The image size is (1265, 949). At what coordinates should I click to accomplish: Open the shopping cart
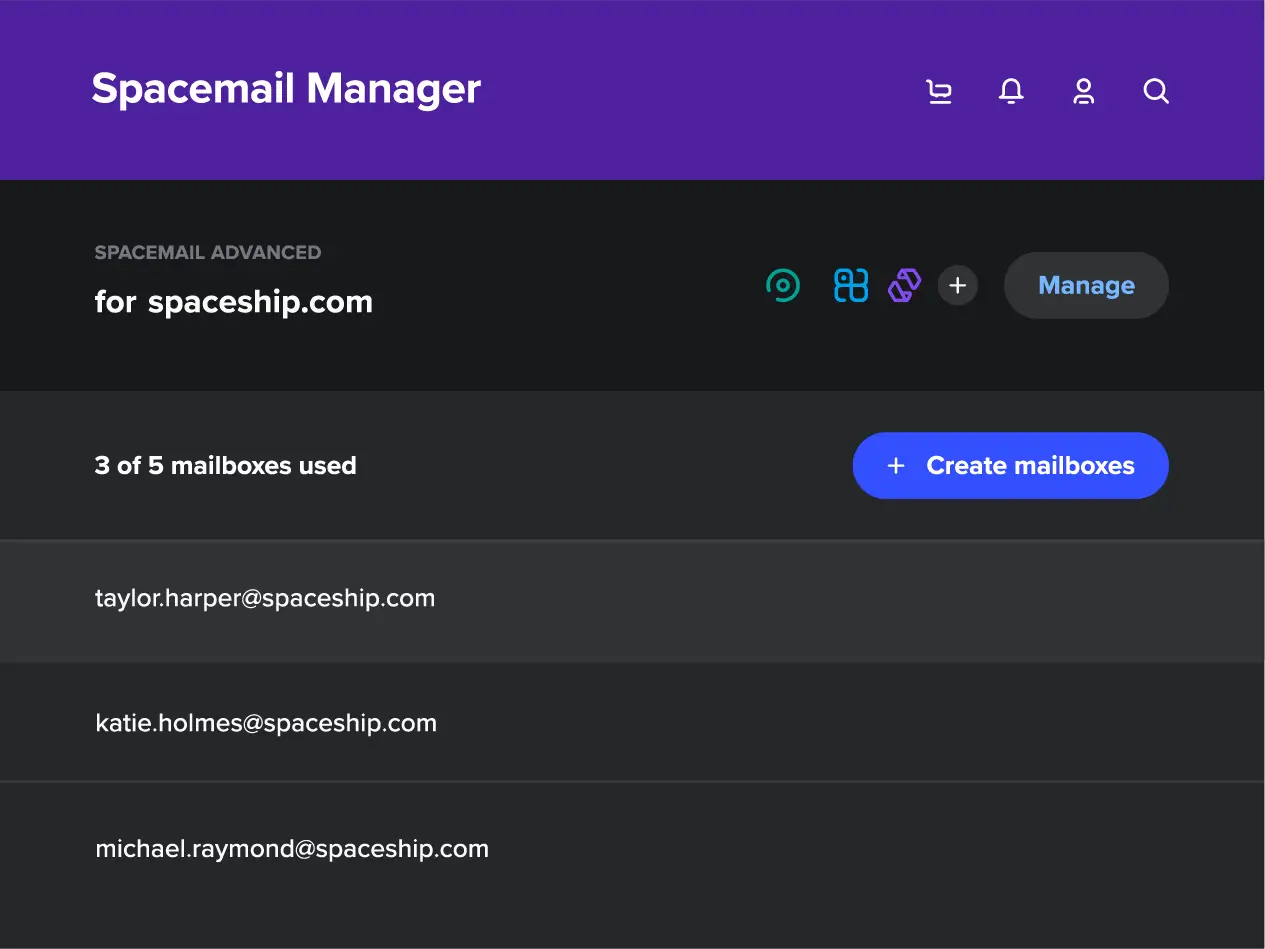tap(939, 91)
